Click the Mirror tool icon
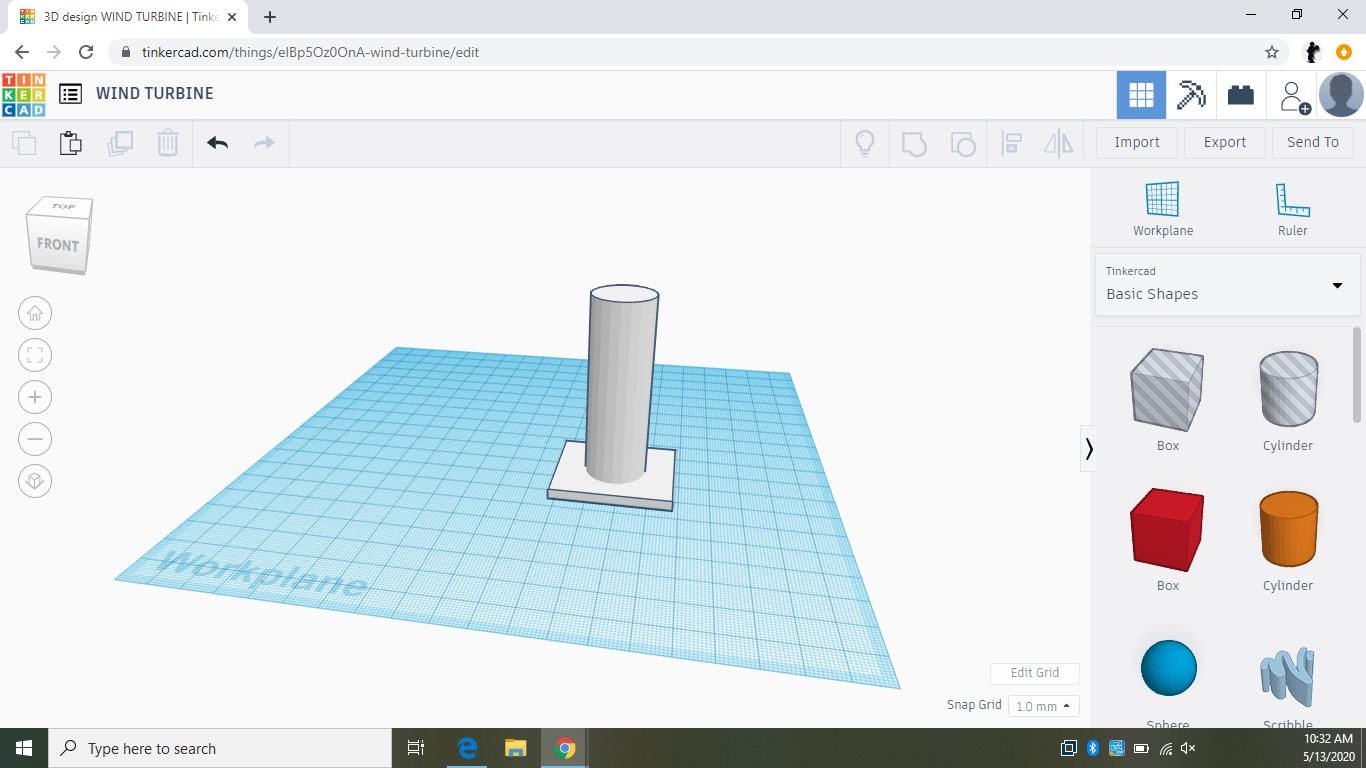This screenshot has height=768, width=1366. 1059,143
